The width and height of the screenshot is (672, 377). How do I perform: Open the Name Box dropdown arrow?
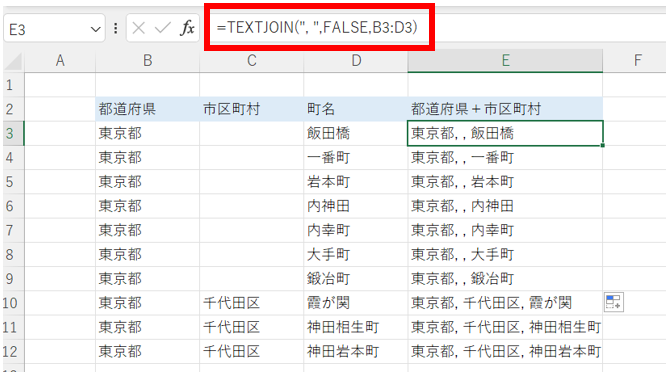point(95,29)
